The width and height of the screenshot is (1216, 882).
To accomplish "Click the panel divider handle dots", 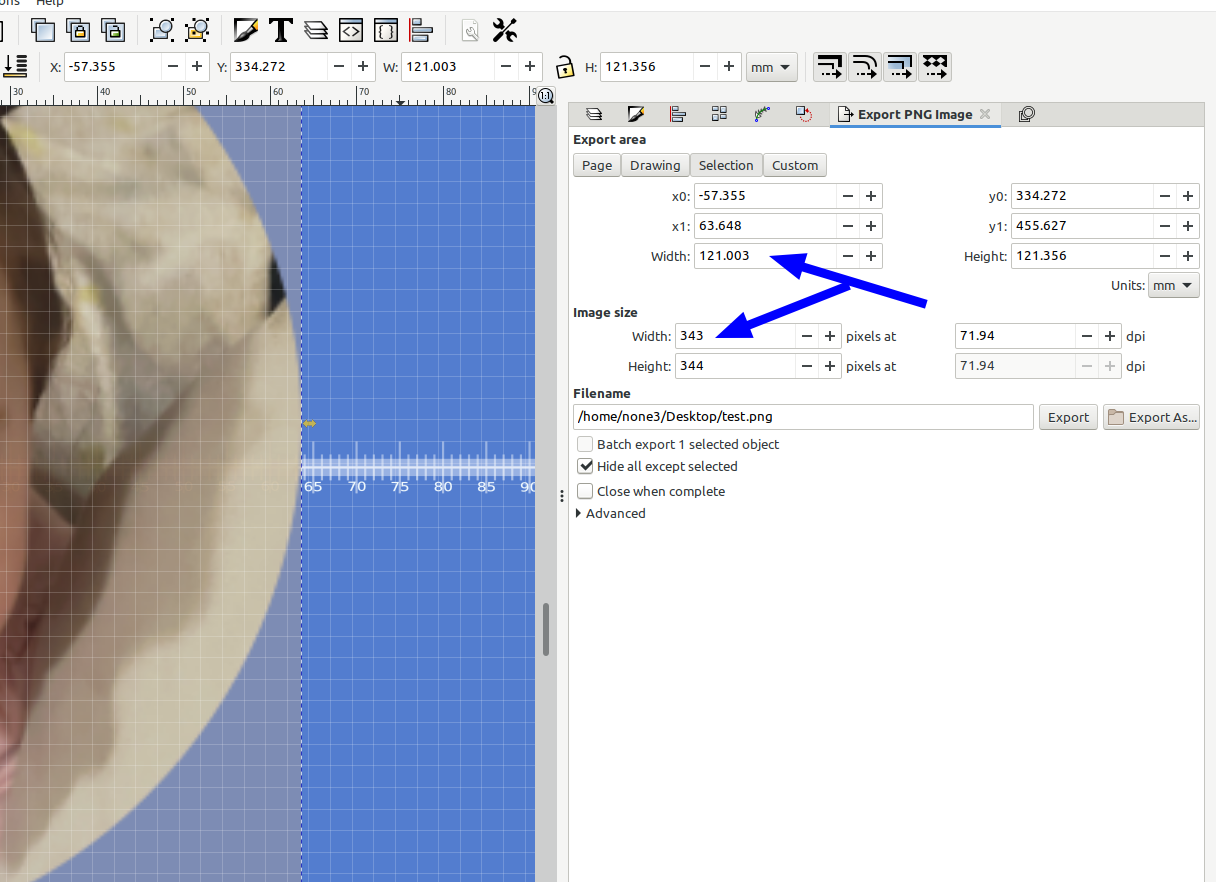I will (x=561, y=494).
